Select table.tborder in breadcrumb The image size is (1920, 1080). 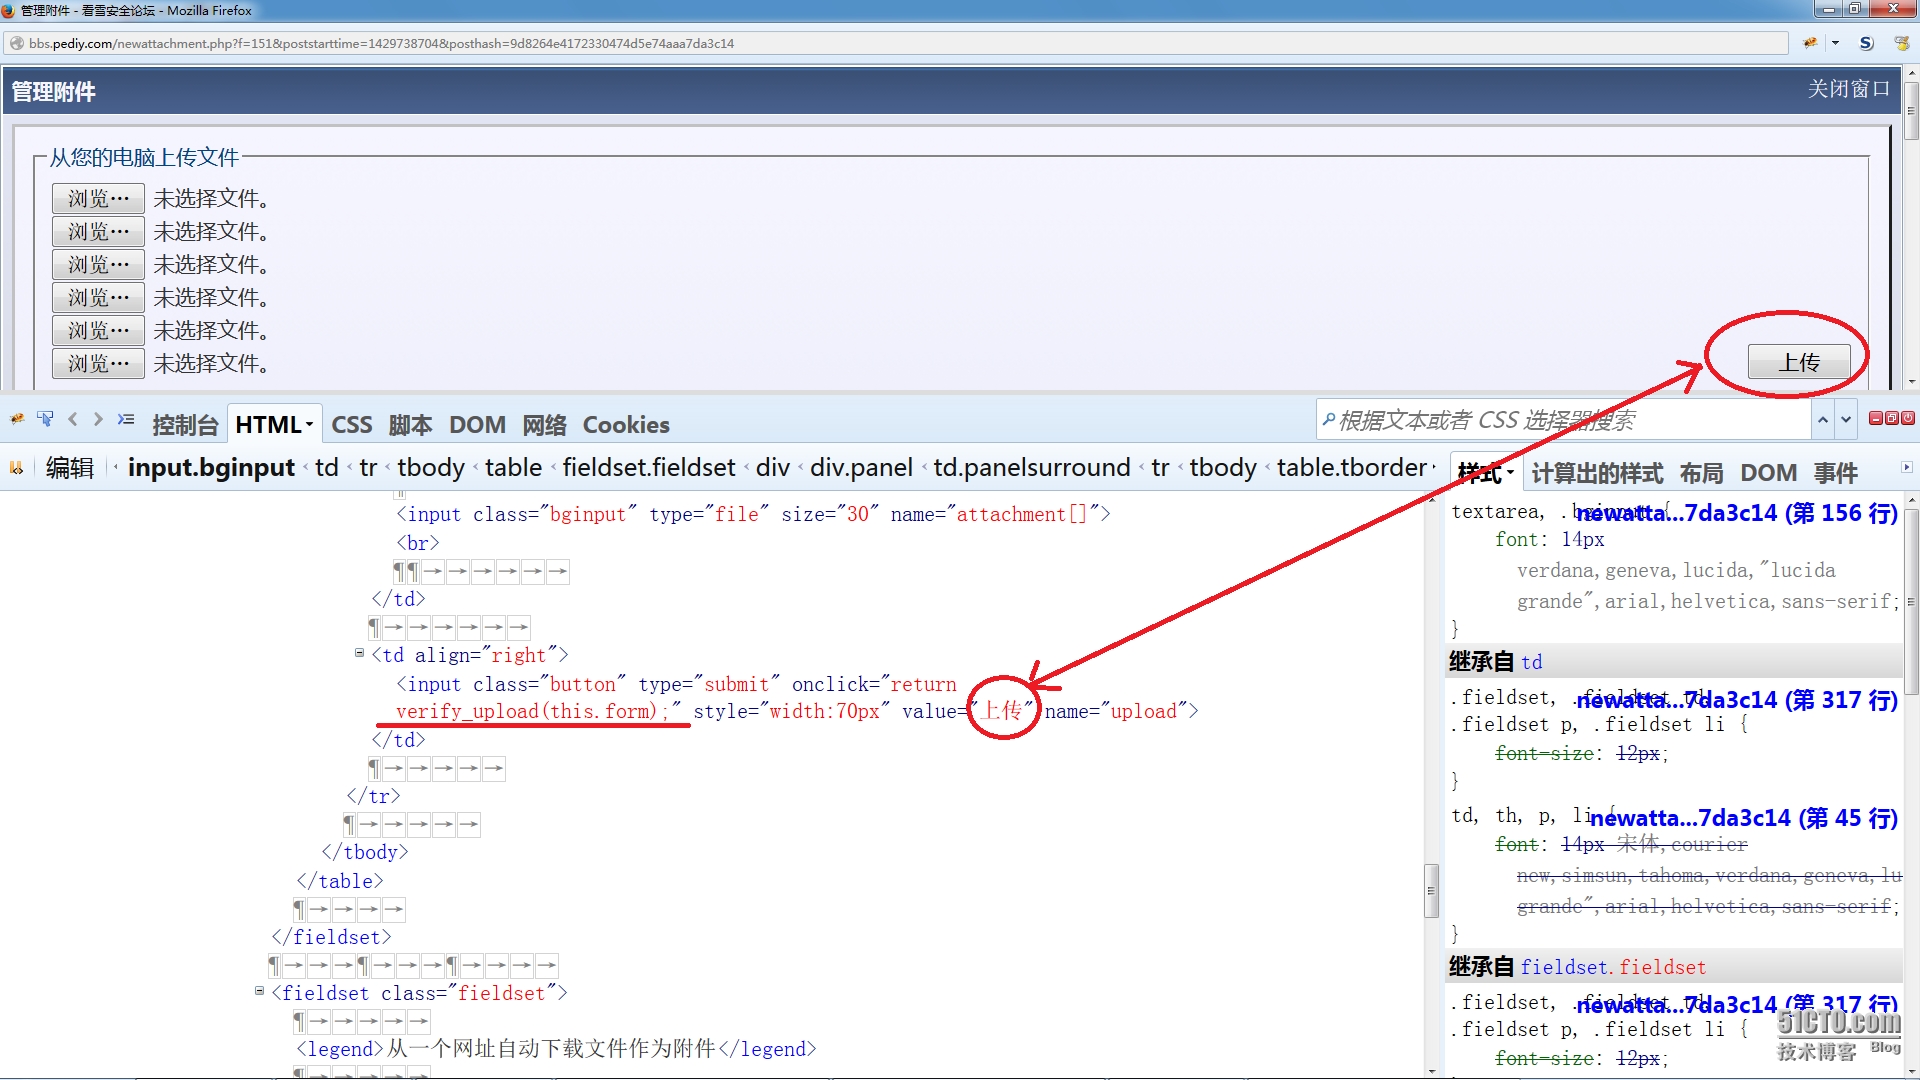point(1352,468)
